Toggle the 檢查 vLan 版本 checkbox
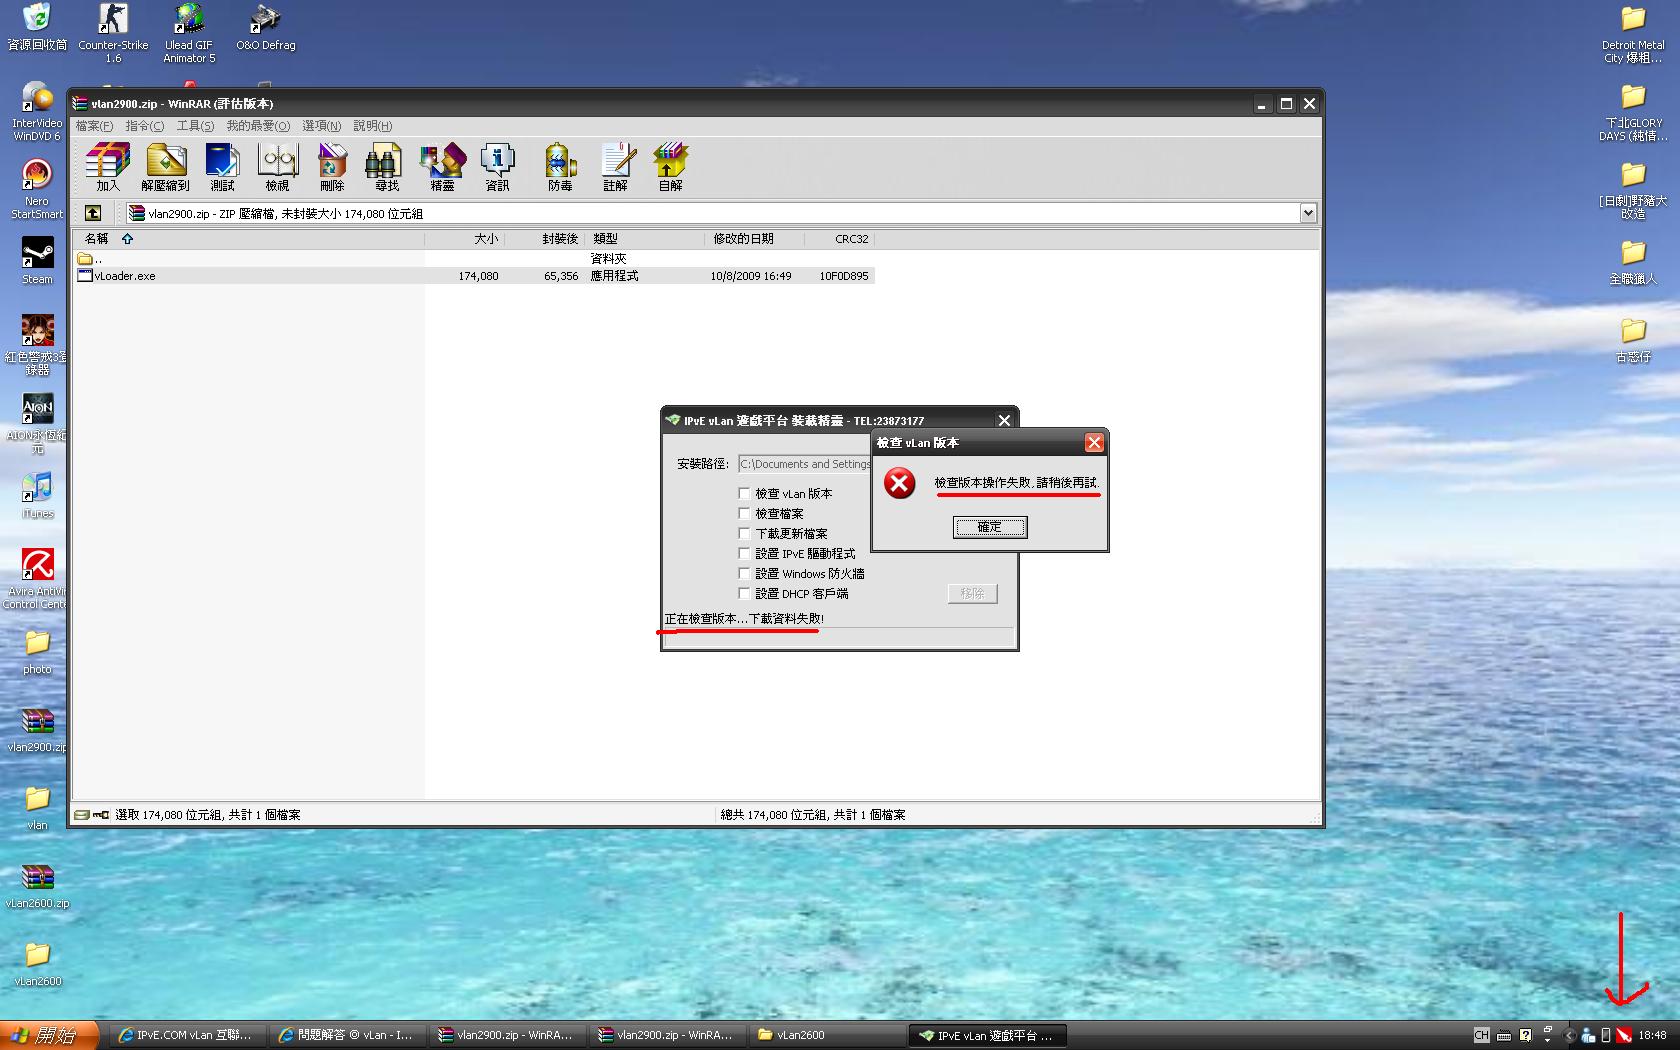 [744, 493]
